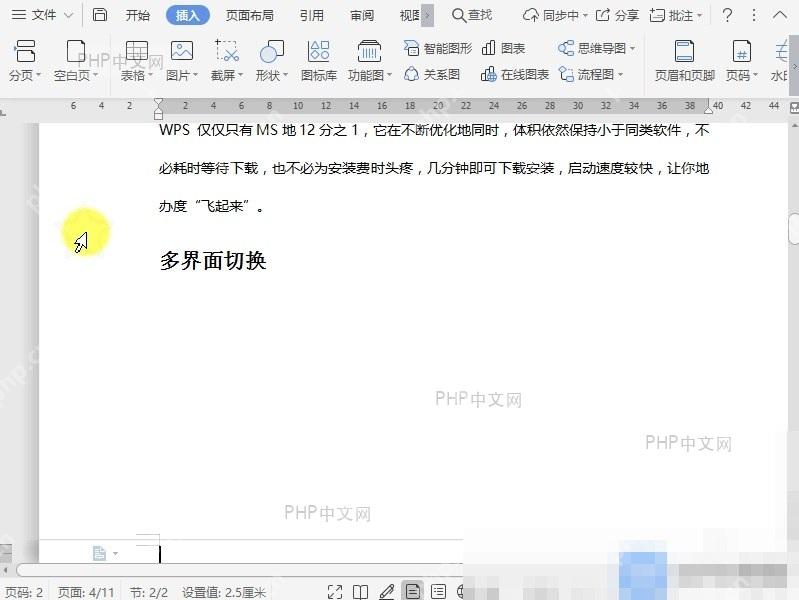The height and width of the screenshot is (600, 799).
Task: Click the paragraph beginning with WPS 仅仅只有
Action: click(x=434, y=168)
